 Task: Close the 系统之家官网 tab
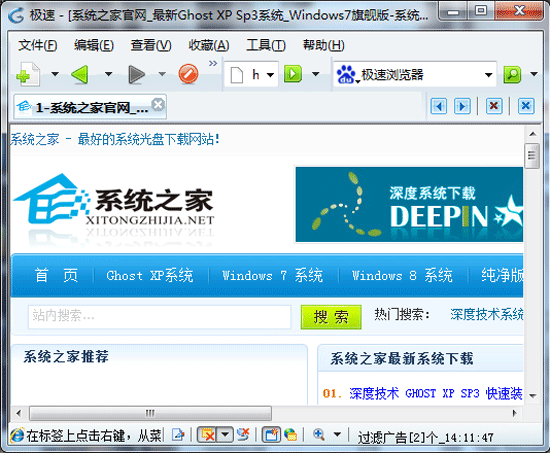click(158, 105)
